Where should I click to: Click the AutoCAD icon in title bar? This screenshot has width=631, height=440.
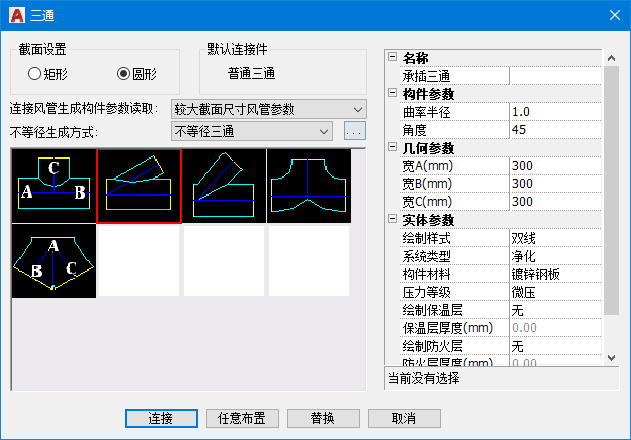click(x=16, y=15)
